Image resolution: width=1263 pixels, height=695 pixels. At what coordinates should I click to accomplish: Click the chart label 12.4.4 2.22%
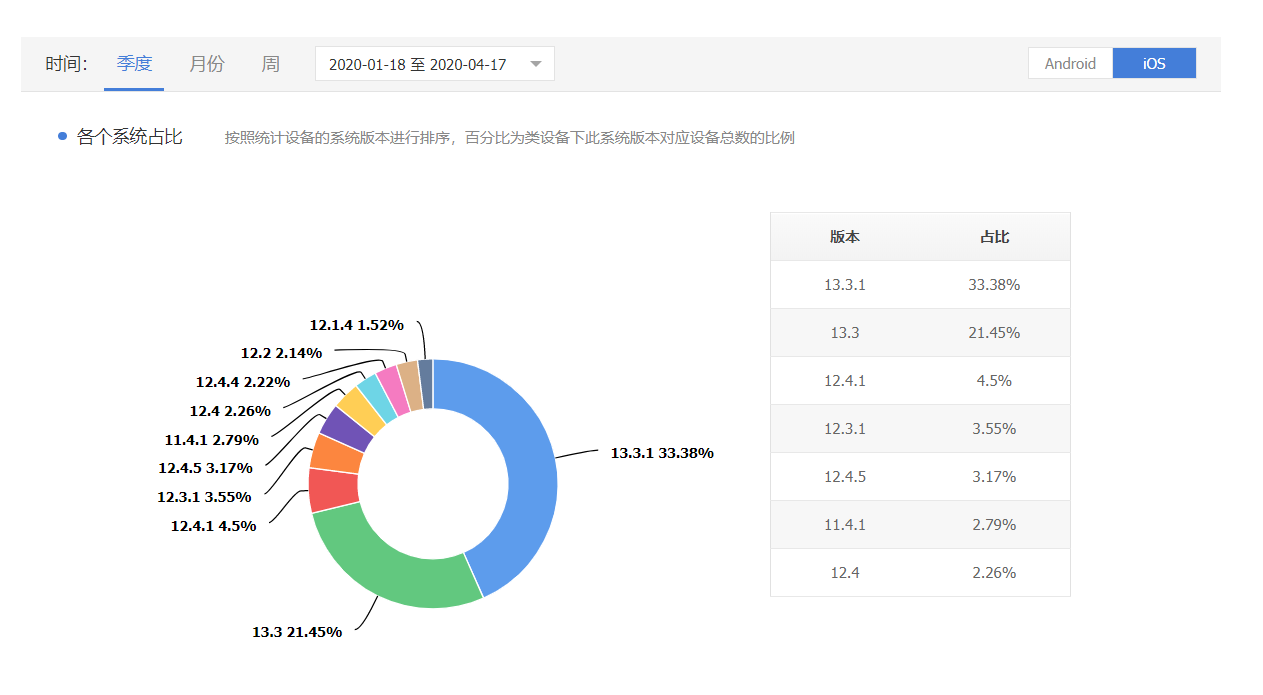243,381
